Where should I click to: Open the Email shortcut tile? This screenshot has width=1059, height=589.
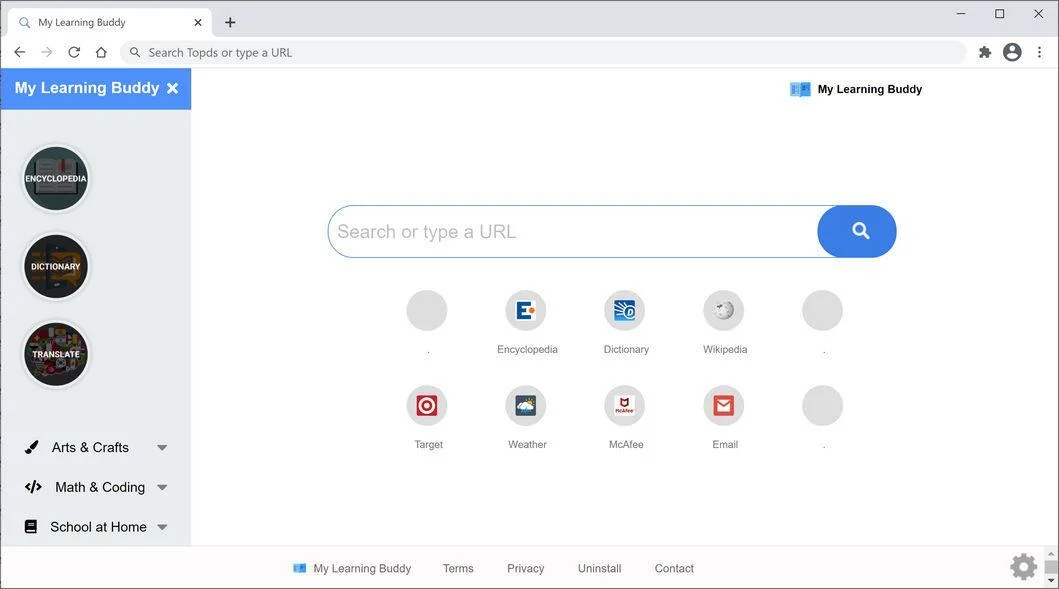[x=723, y=406]
